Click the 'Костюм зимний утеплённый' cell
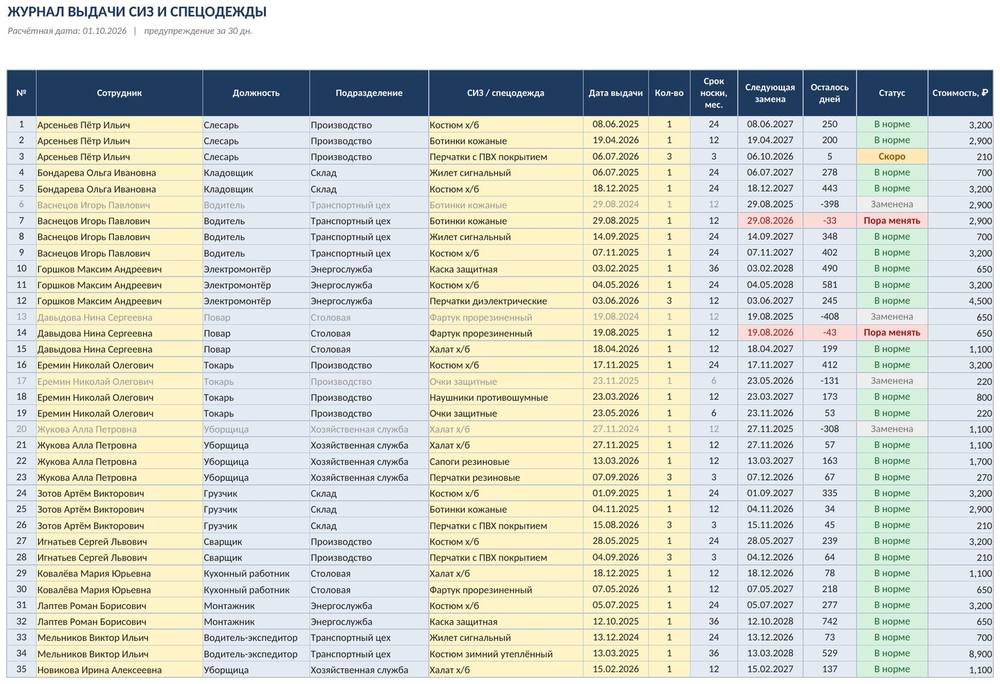This screenshot has height=684, width=1000. click(505, 654)
